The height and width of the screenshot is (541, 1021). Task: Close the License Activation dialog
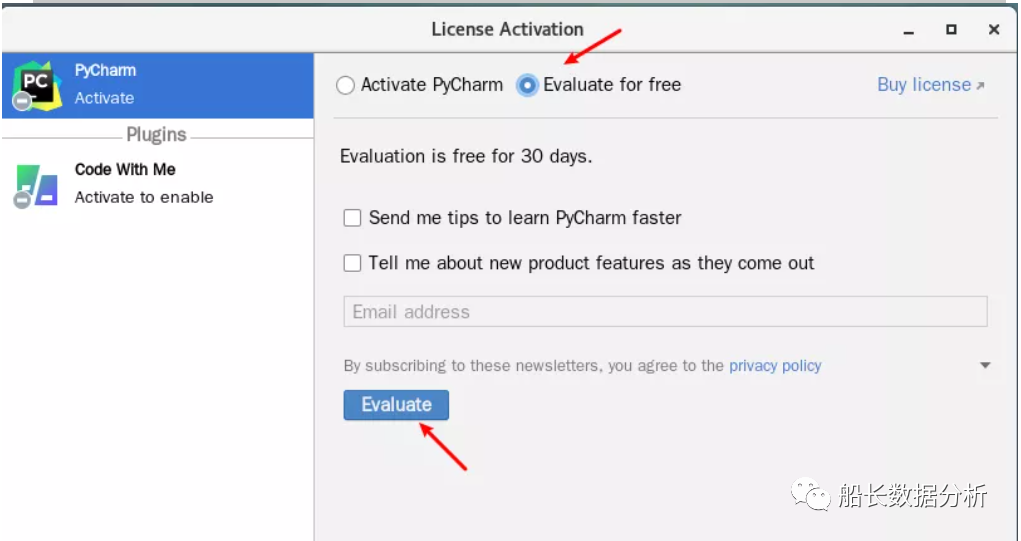994,29
